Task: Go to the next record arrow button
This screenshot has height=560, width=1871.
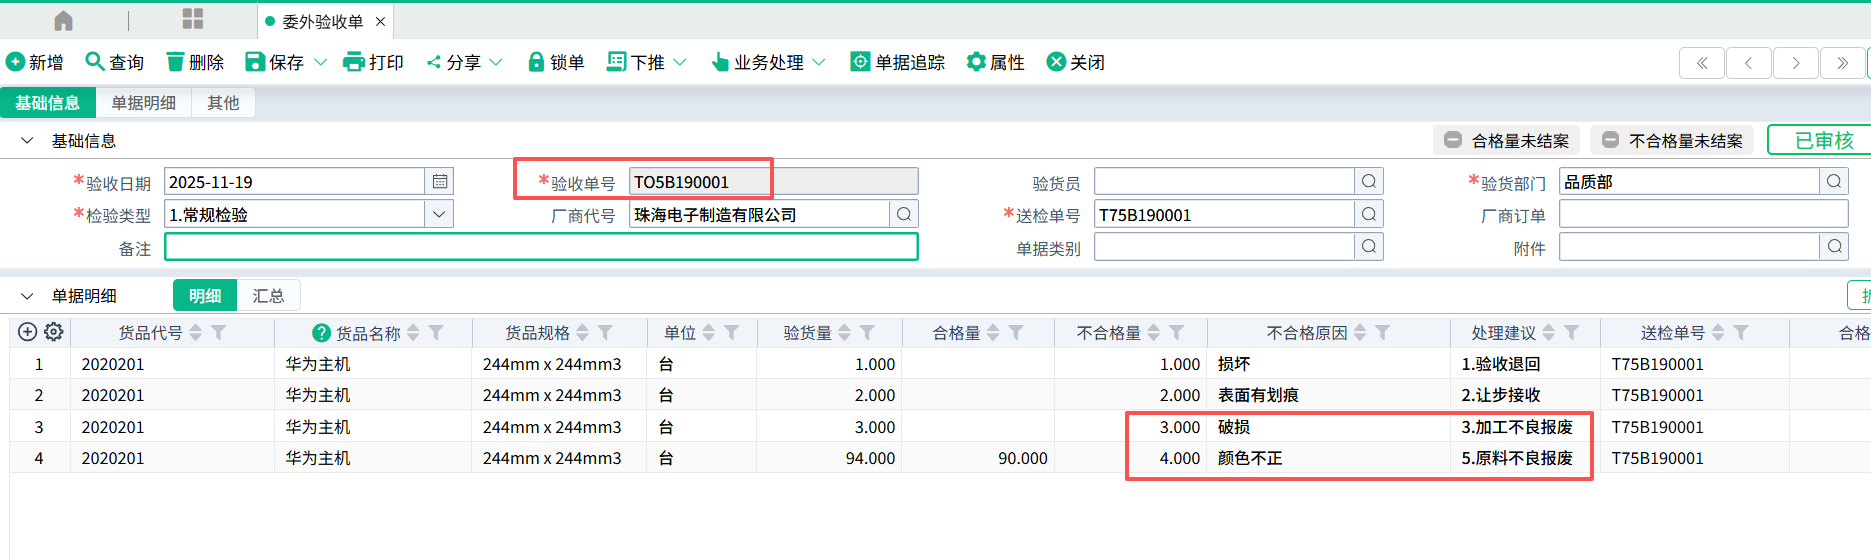Action: [1795, 63]
